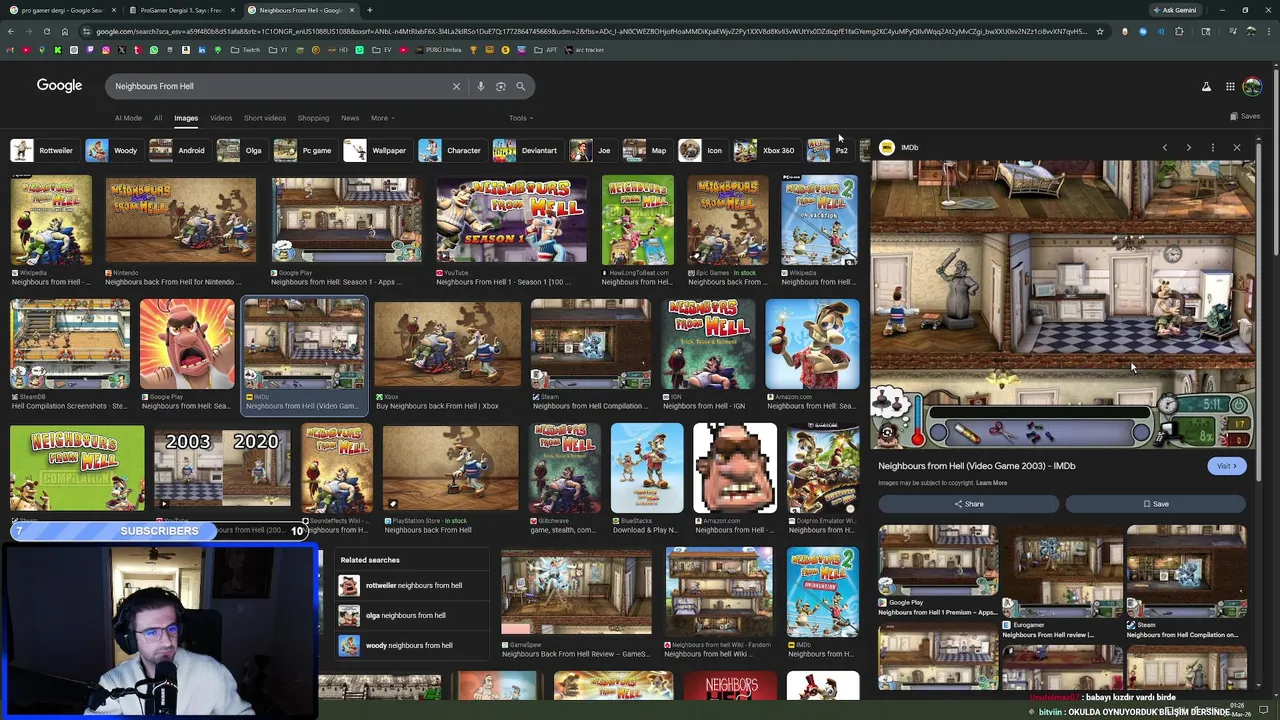Open the 2003 vs 2020 comparison thumbnail
The width and height of the screenshot is (1280, 720).
222,468
